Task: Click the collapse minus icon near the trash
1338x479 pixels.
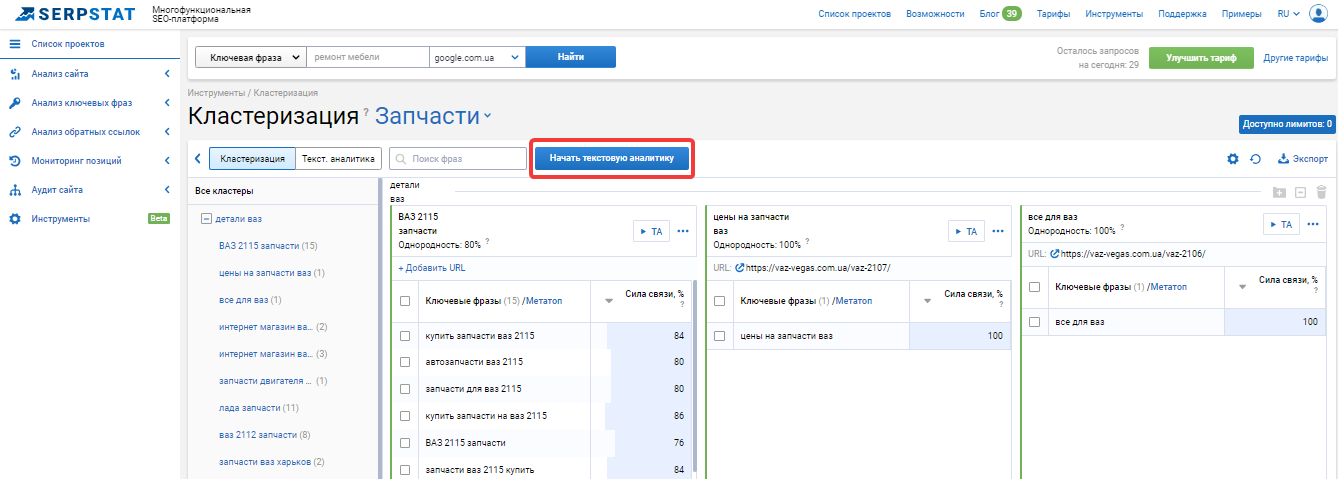Action: (x=1300, y=193)
